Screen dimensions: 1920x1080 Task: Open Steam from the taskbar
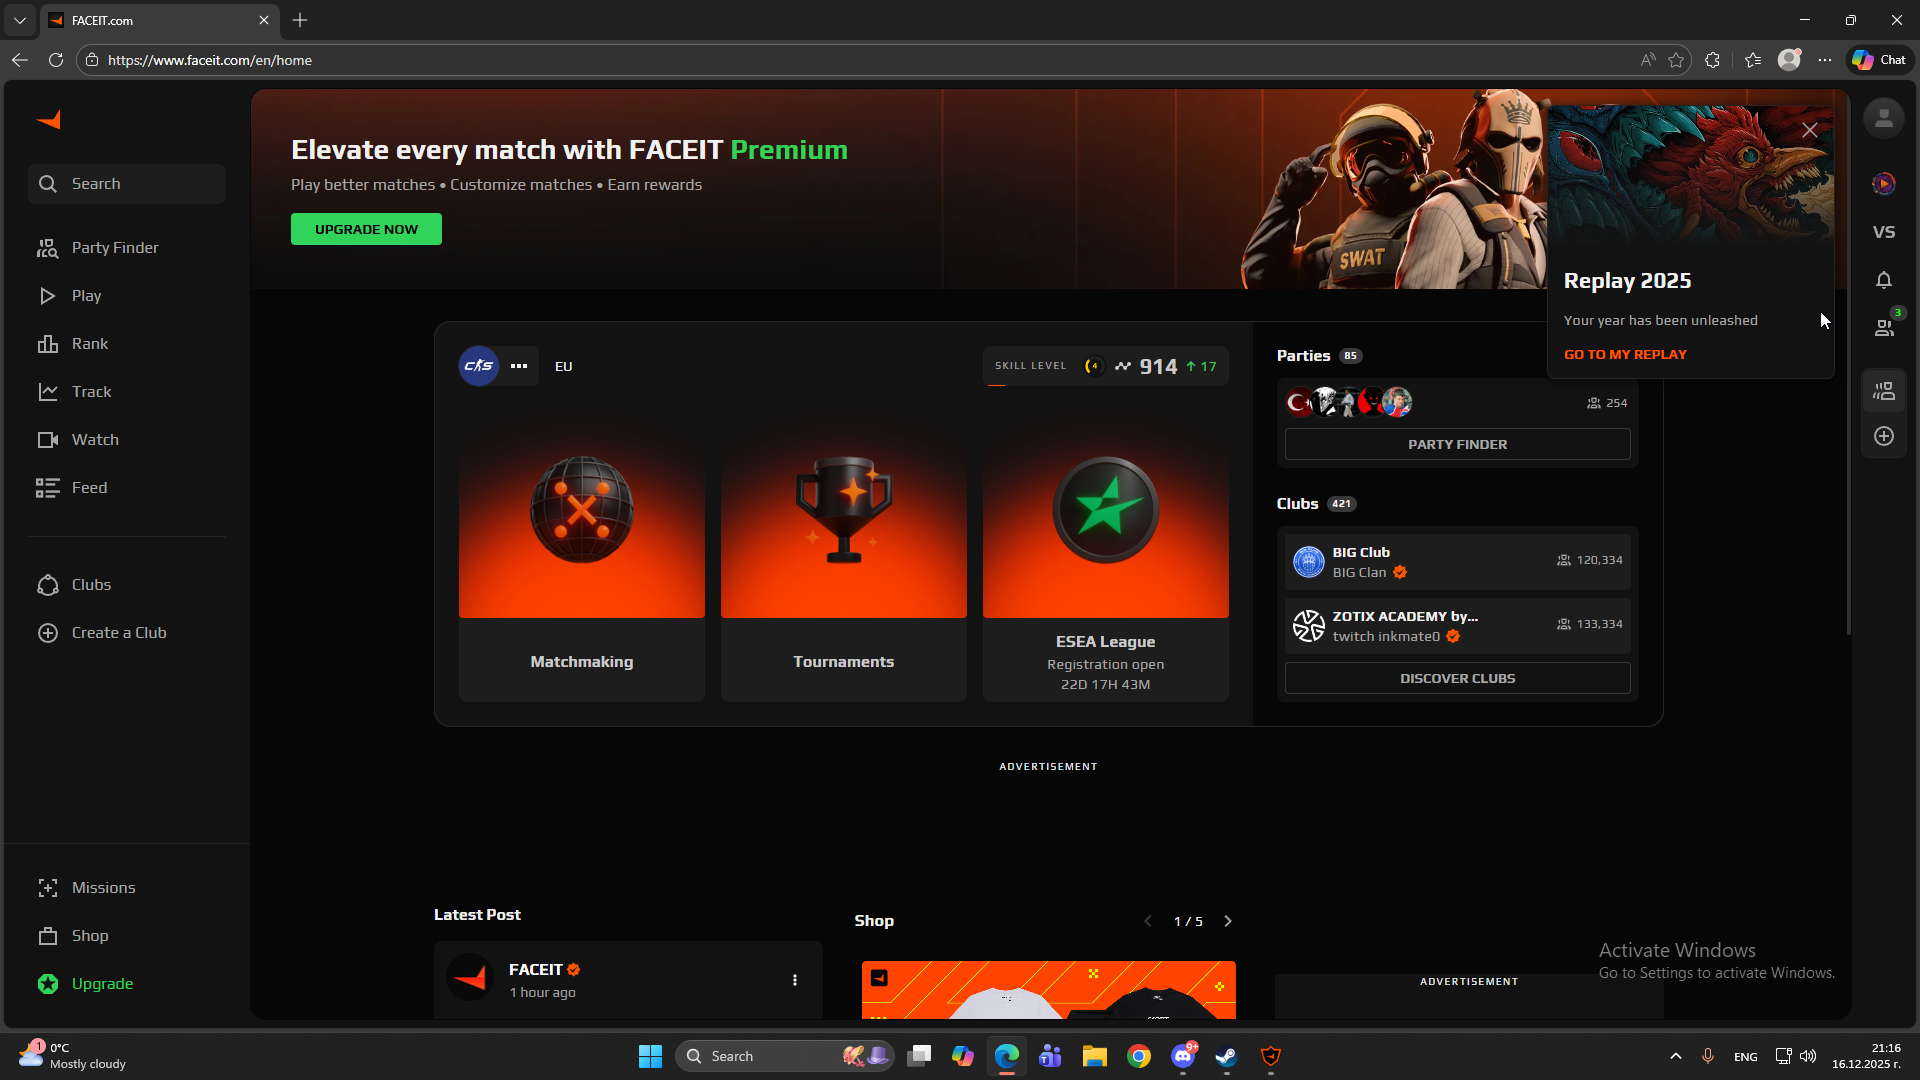[x=1226, y=1056]
